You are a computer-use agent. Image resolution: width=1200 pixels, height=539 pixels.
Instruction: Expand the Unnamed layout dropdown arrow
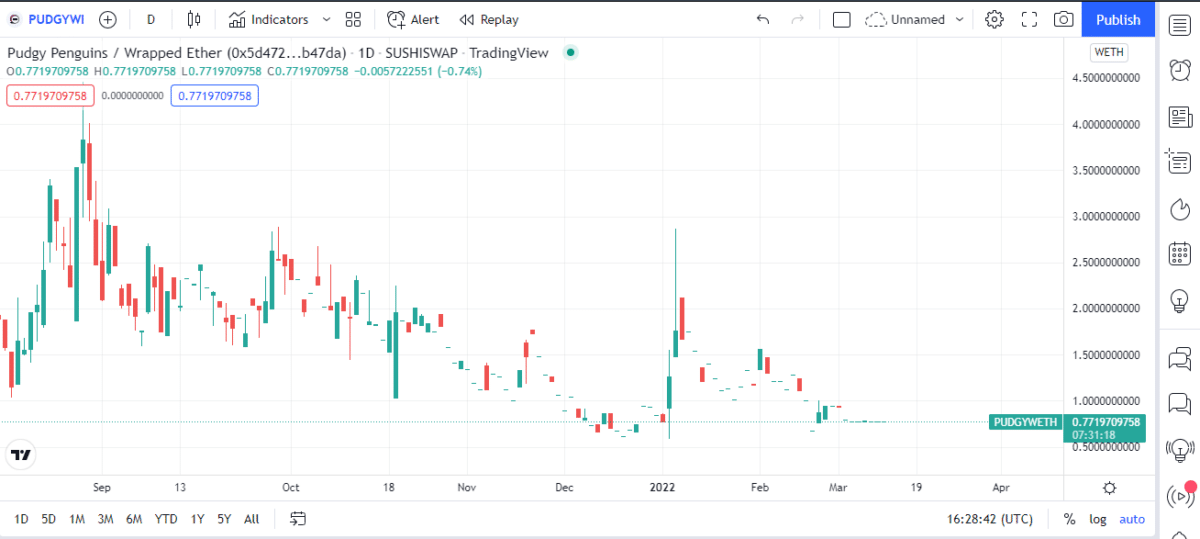tap(960, 19)
